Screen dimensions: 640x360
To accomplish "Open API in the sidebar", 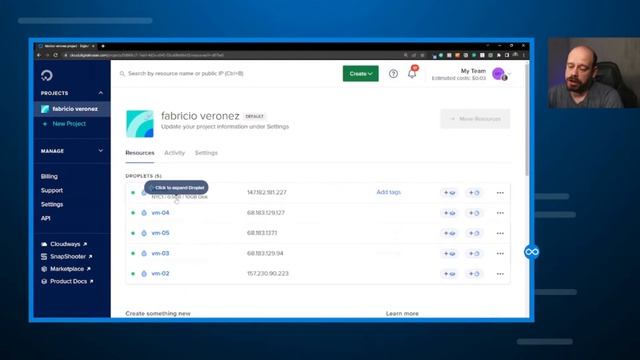I will point(45,218).
